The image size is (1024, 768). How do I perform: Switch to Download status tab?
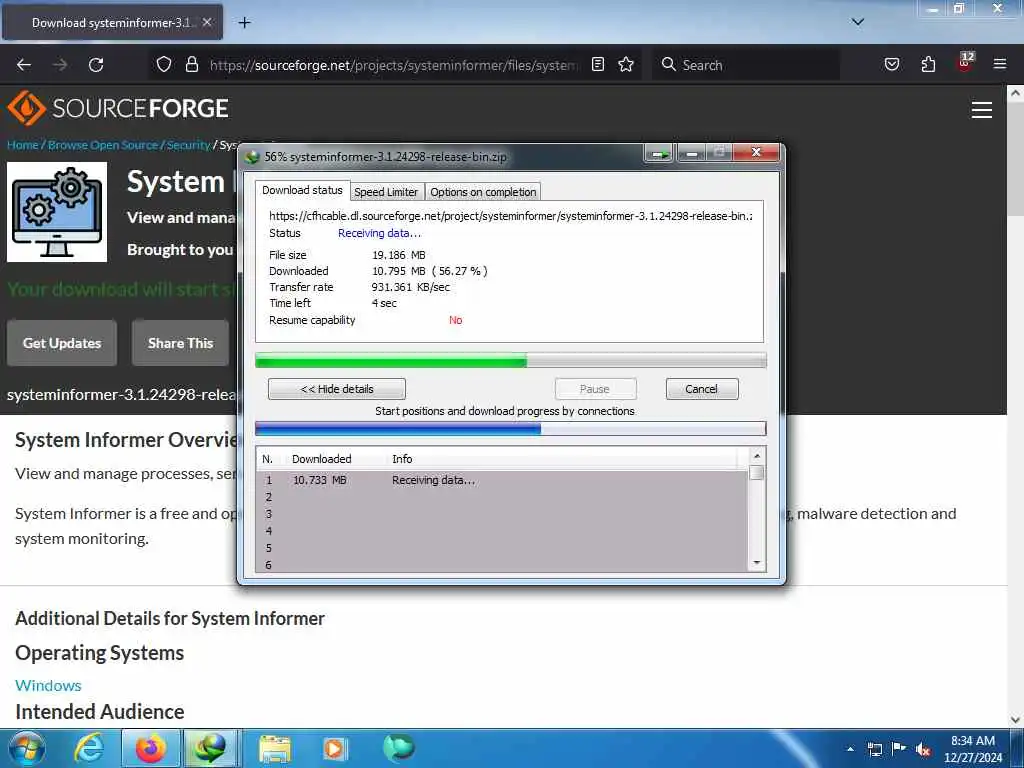click(302, 190)
